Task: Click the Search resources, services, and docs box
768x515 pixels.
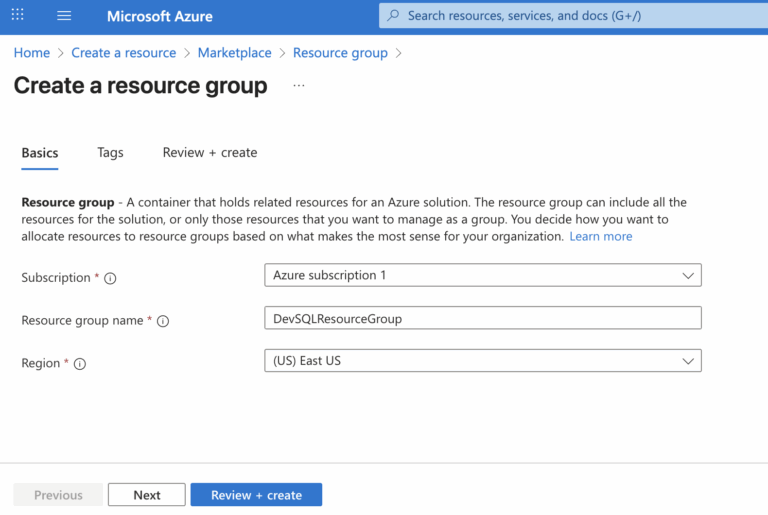Action: pos(573,16)
